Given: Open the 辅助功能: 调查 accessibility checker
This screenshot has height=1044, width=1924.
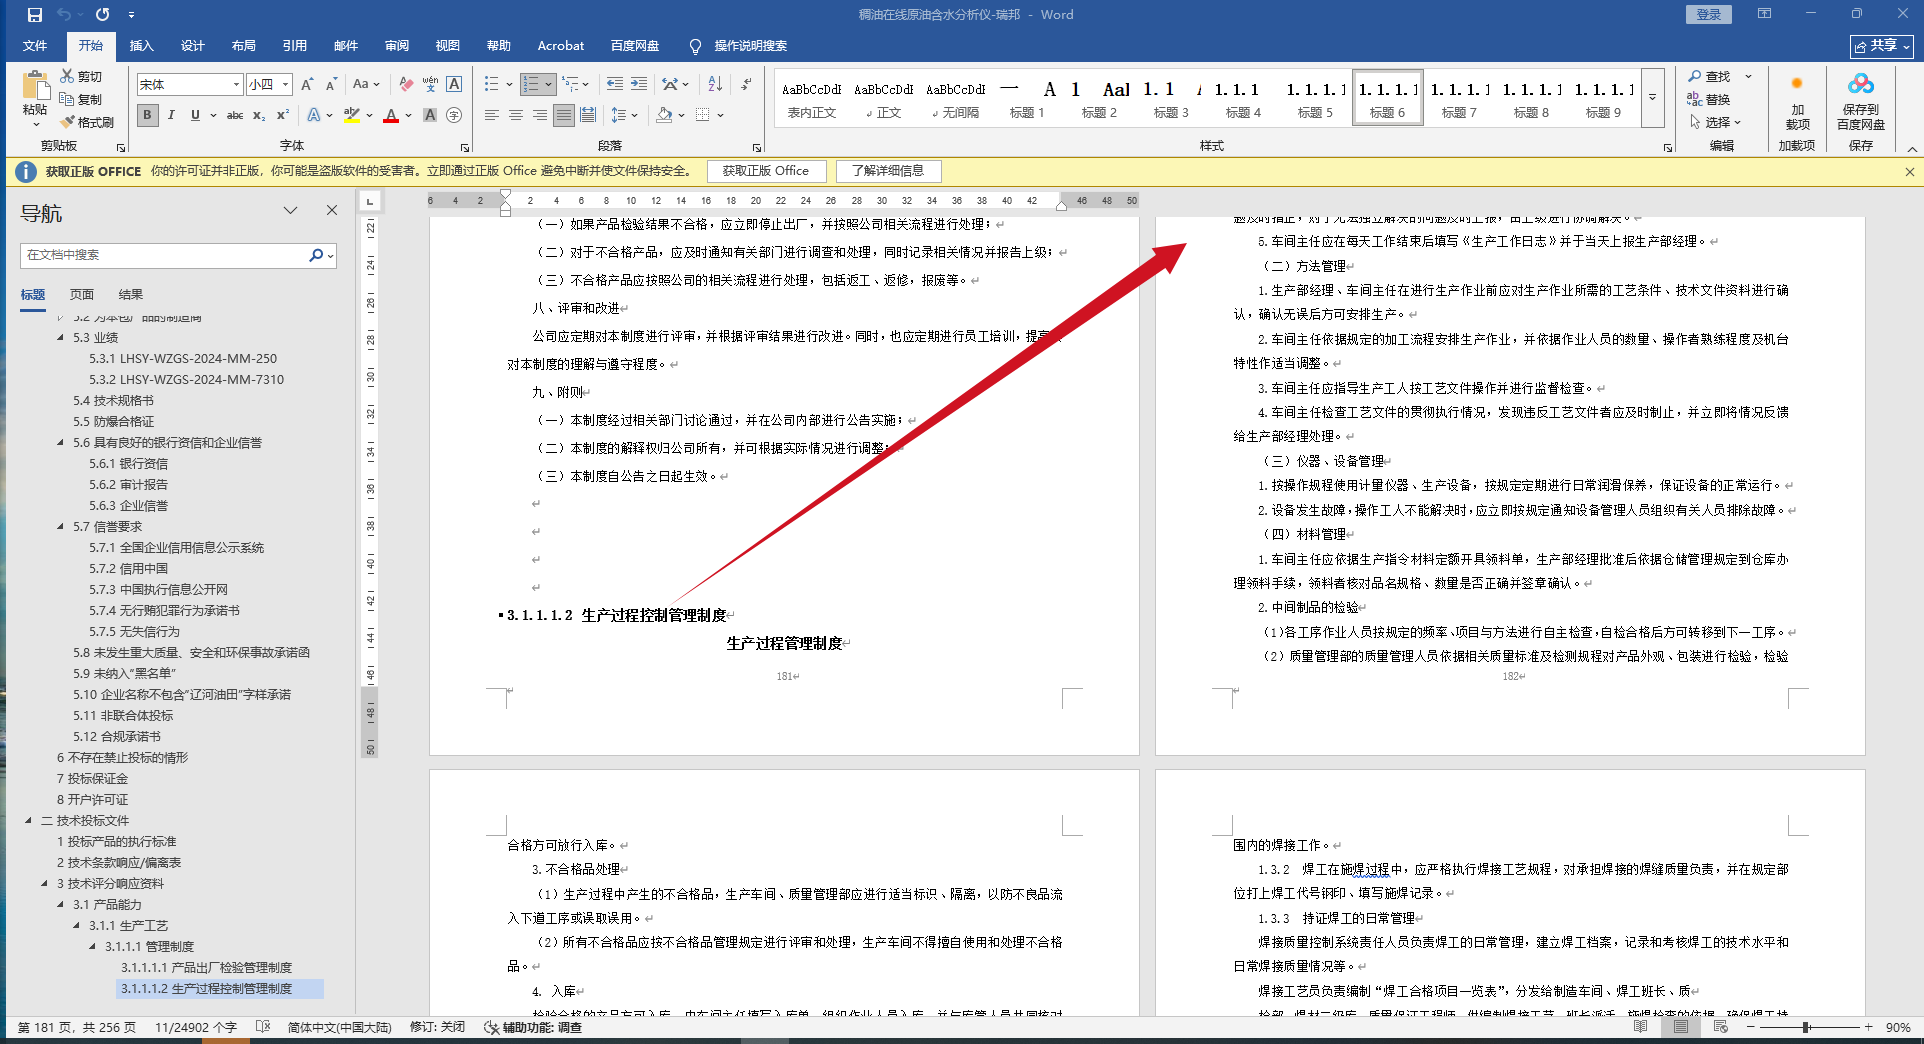Looking at the screenshot, I should [x=533, y=1027].
